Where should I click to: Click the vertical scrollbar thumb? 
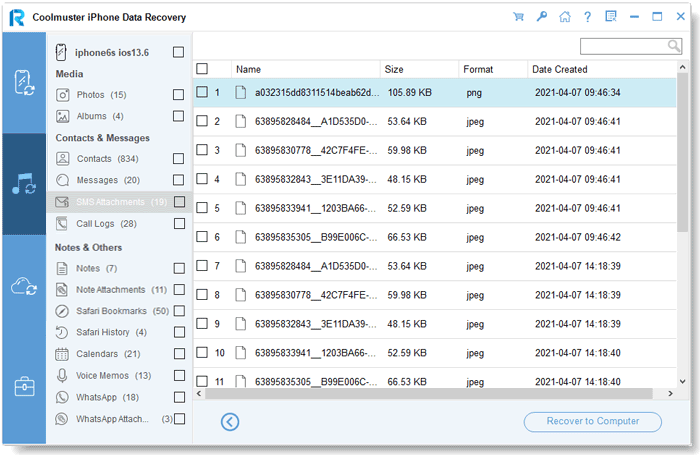click(x=682, y=152)
